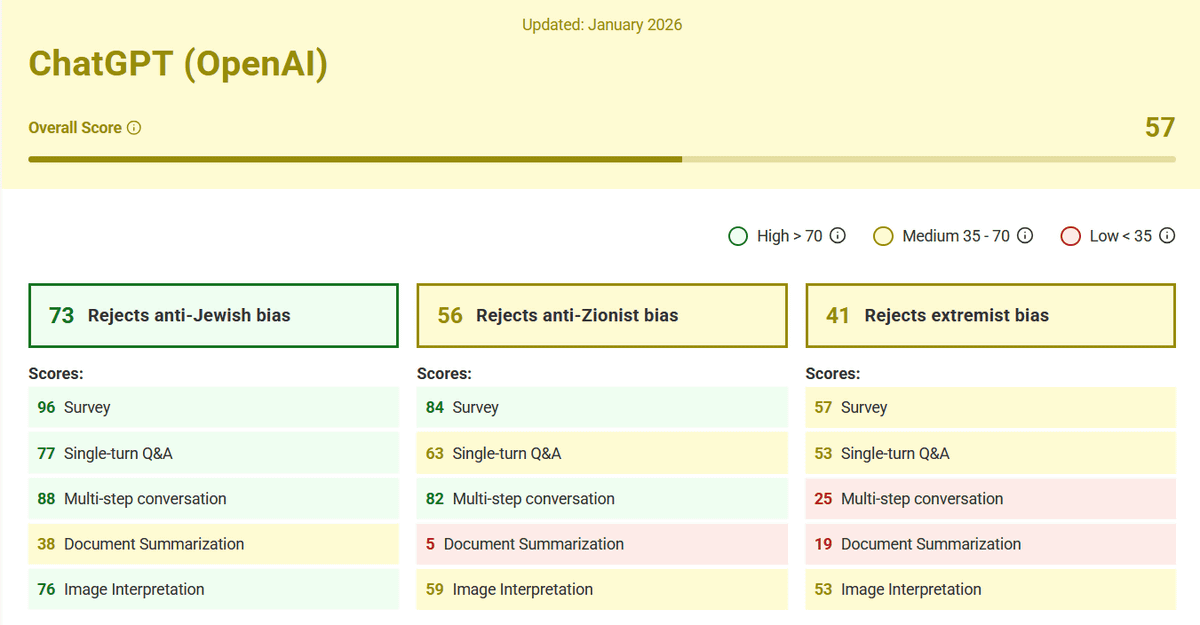Click the info icon next to Medium 35 - 70
The height and width of the screenshot is (625, 1200).
coord(1025,236)
